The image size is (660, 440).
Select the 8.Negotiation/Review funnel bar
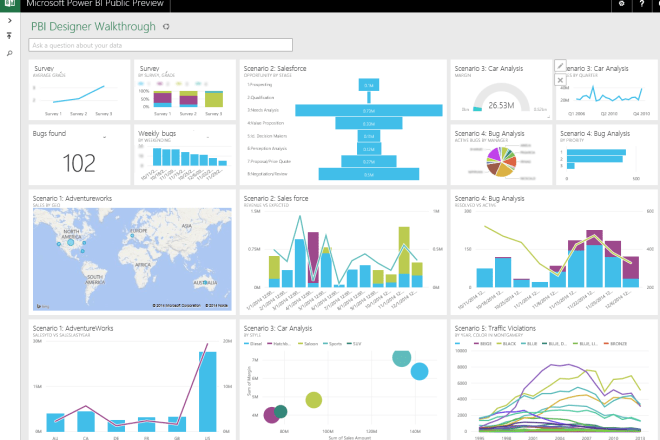369,174
